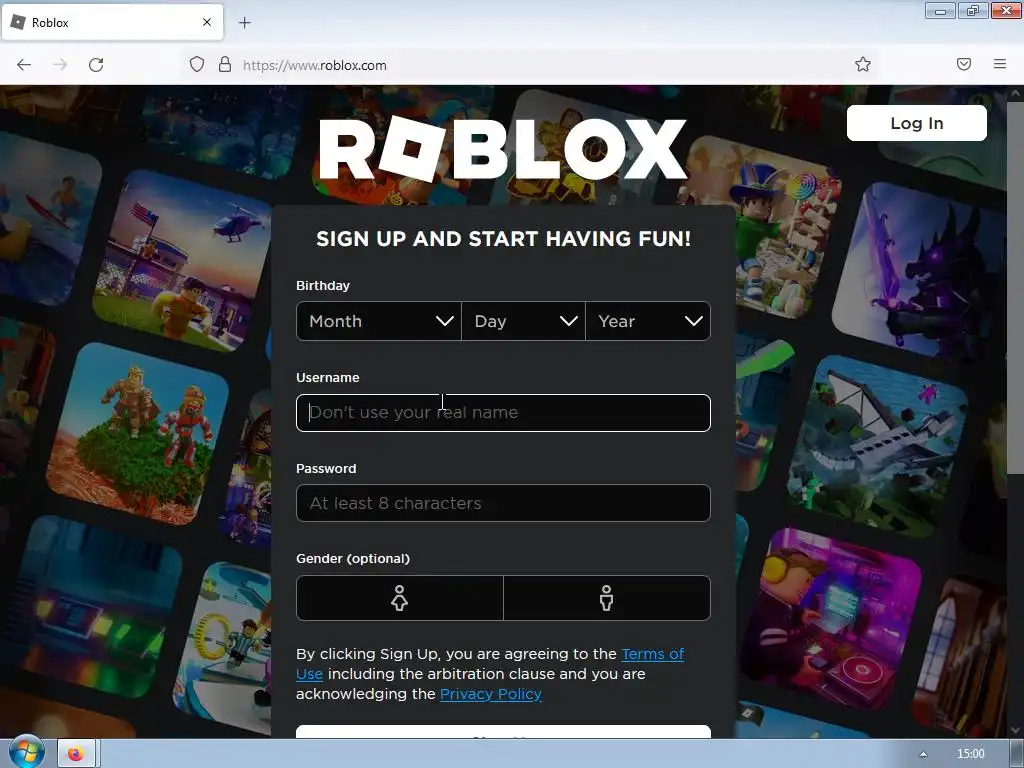Minimize the browser window
This screenshot has height=768, width=1024.
940,10
